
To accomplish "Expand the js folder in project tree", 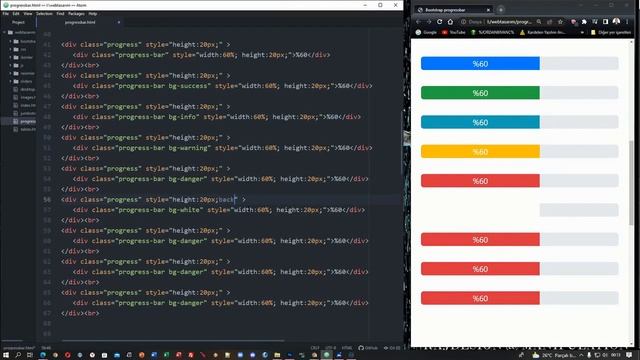I will click(11, 65).
